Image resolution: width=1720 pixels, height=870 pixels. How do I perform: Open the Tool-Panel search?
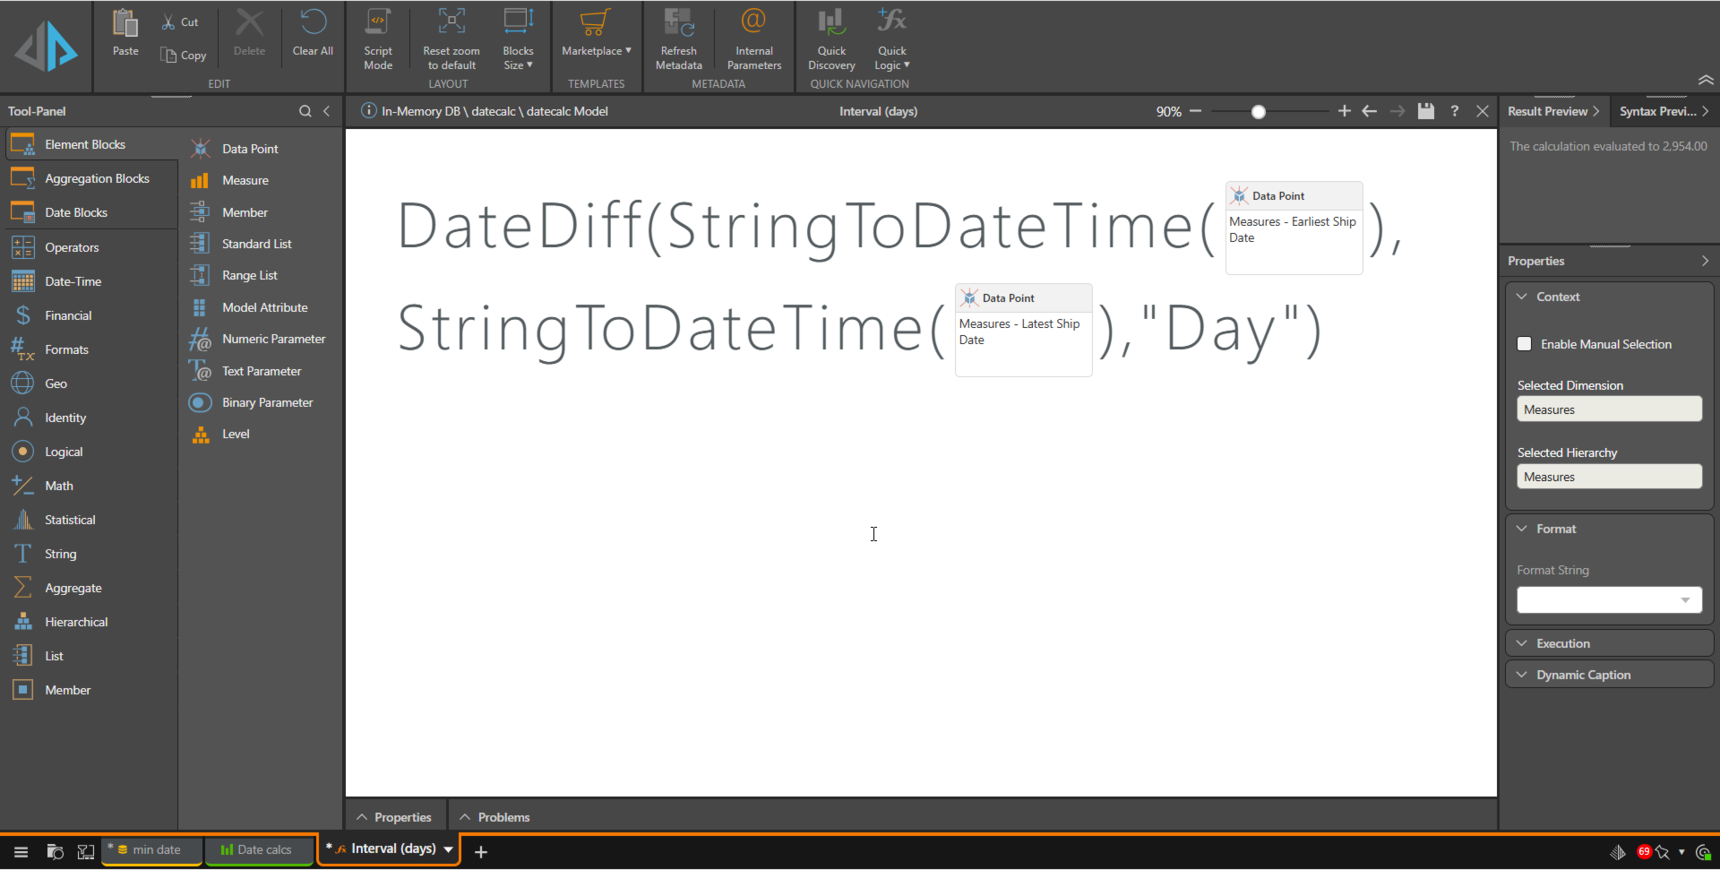click(305, 111)
